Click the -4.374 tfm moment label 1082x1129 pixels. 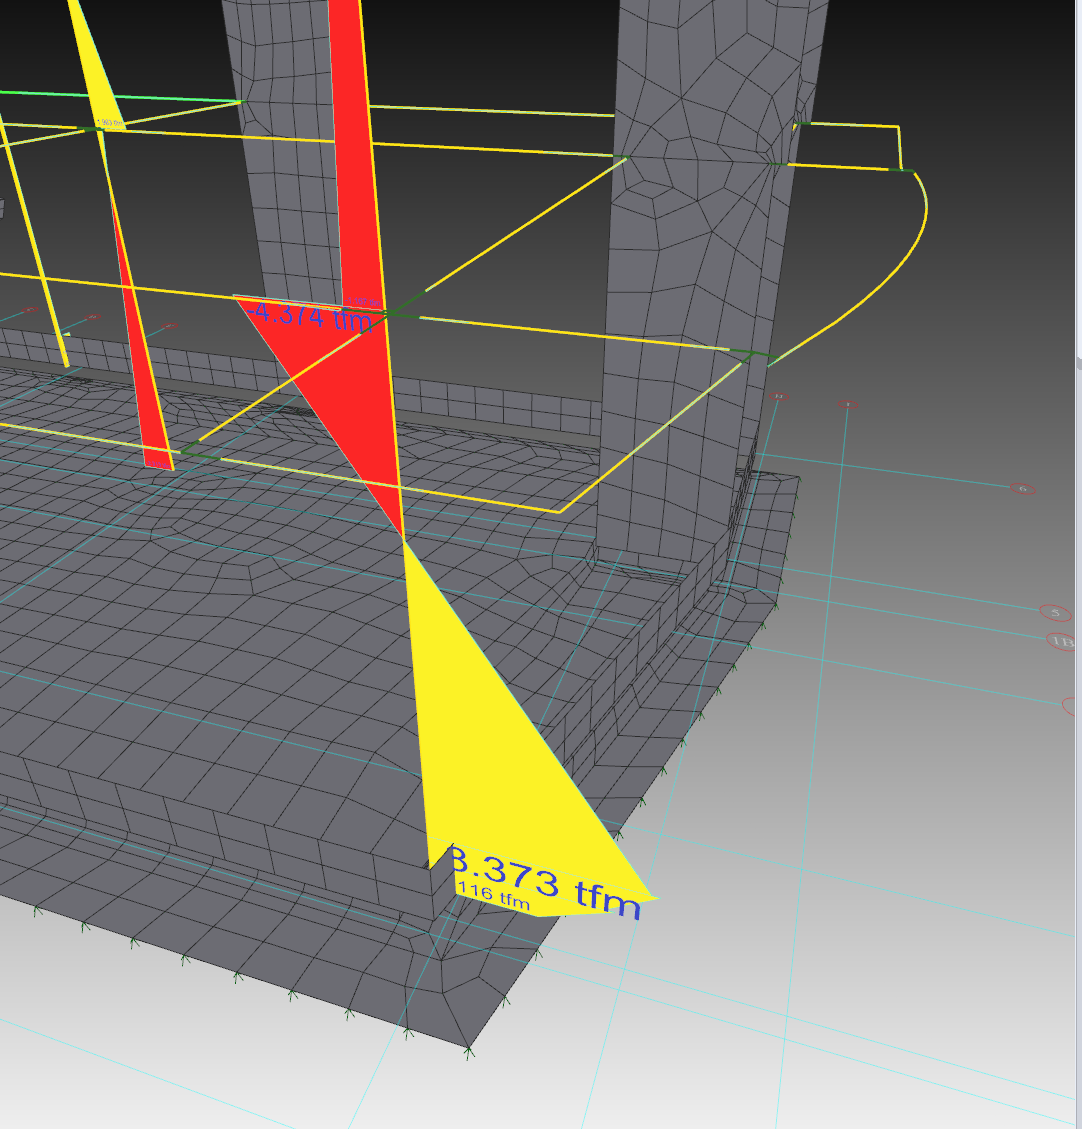(310, 316)
